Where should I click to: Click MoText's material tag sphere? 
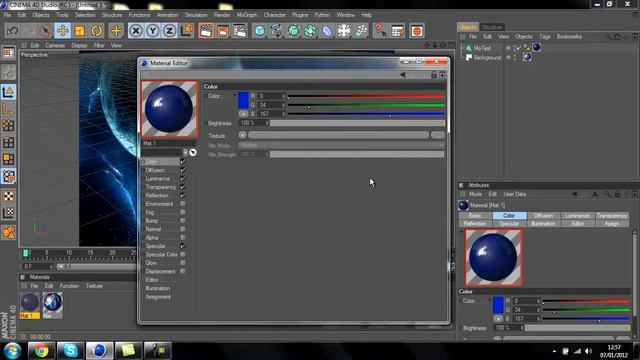coord(536,47)
